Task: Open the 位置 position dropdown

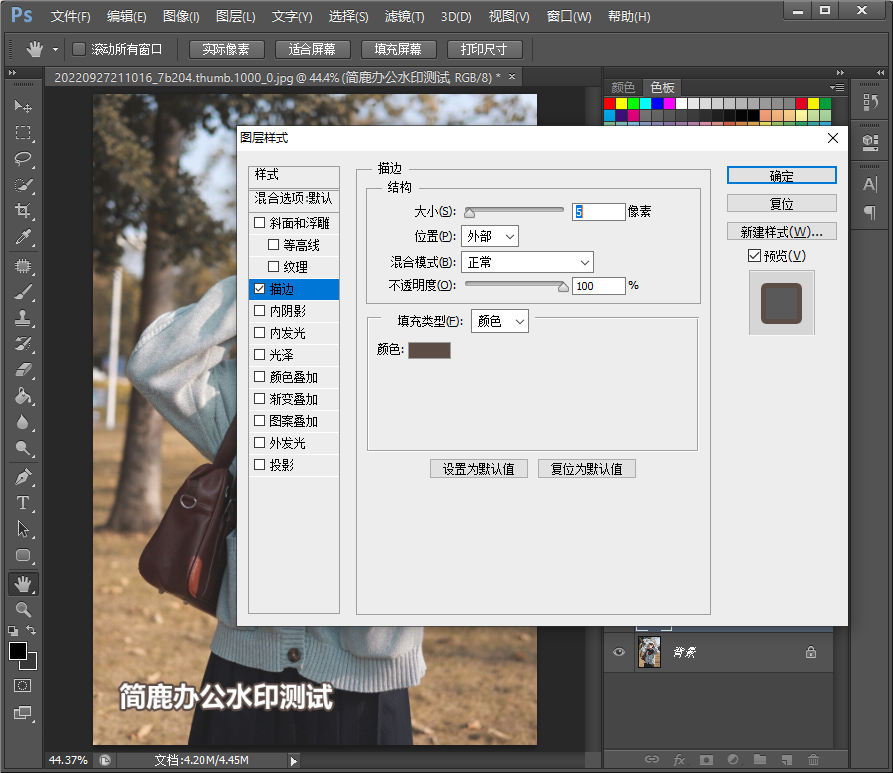Action: tap(490, 236)
